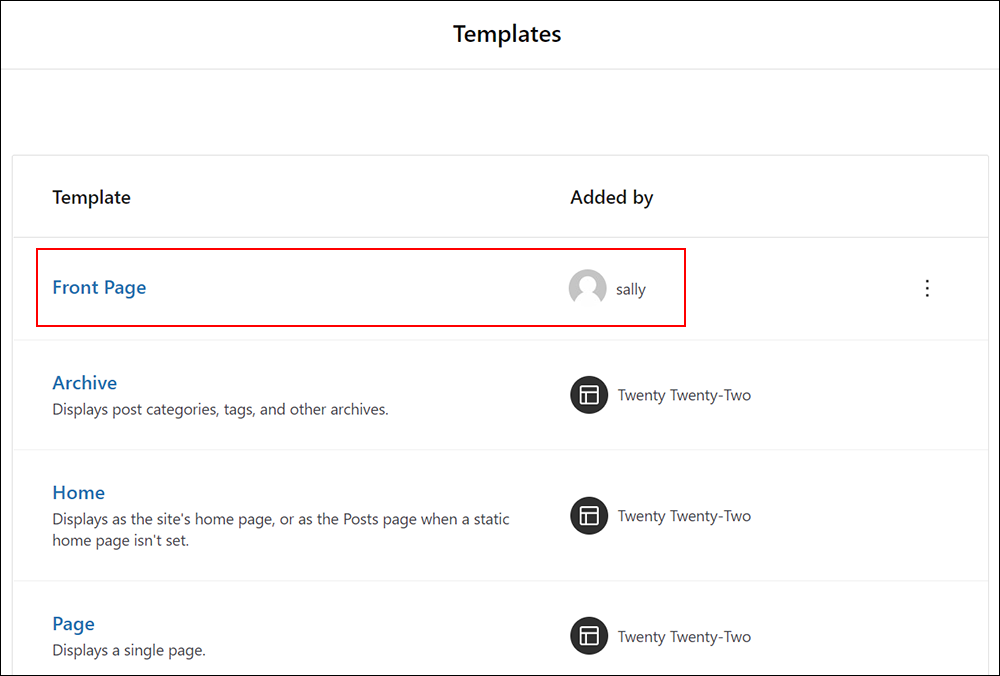Screen dimensions: 1000x676
Task: Click sally's user avatar icon
Action: [x=587, y=288]
